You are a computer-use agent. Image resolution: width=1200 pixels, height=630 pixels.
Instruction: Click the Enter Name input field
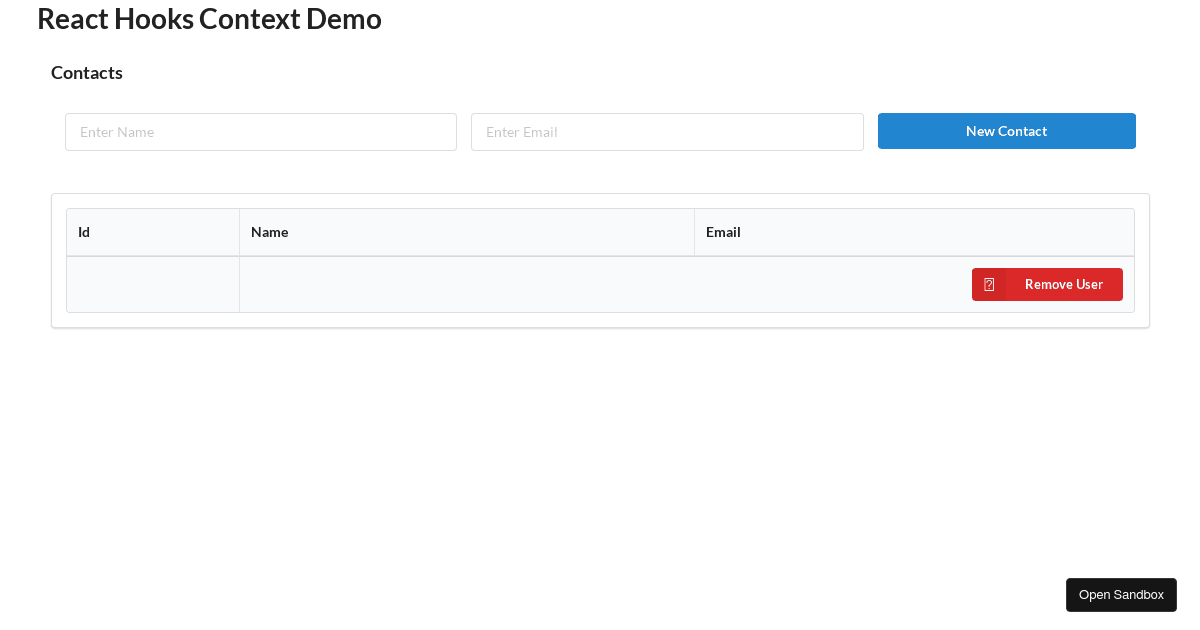(x=260, y=131)
